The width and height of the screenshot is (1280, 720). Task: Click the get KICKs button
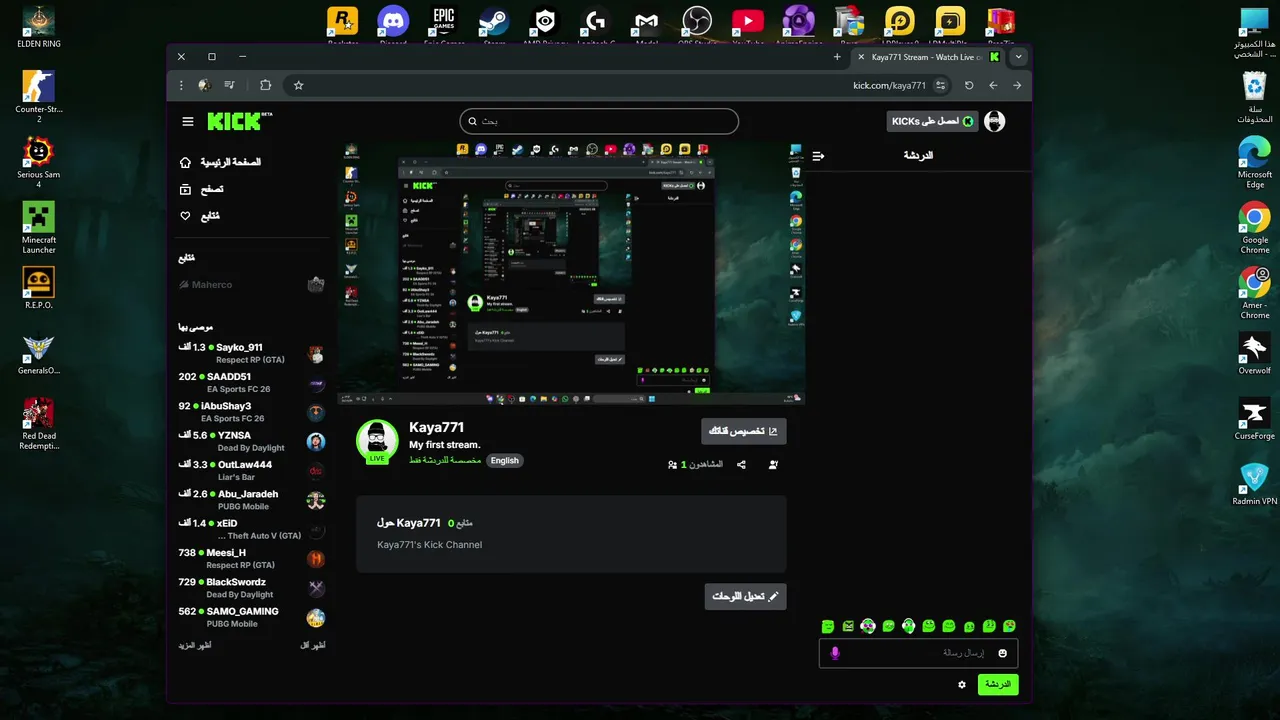[x=931, y=121]
